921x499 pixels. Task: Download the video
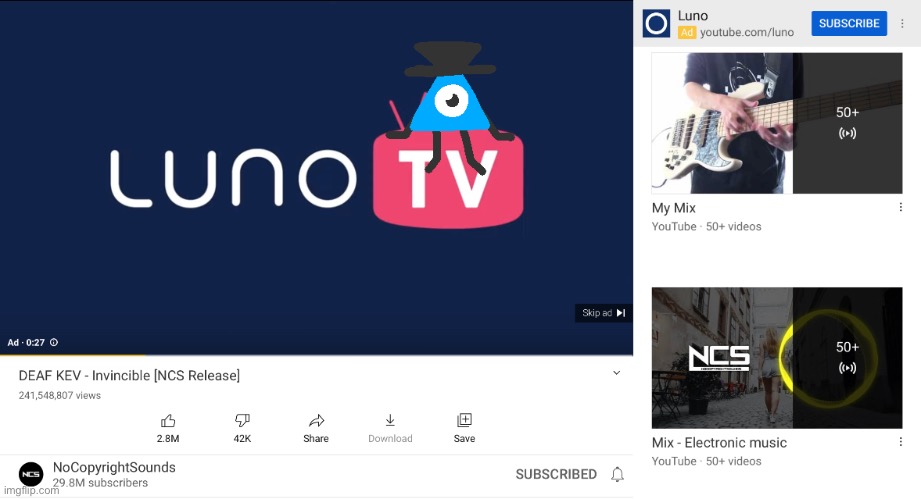[390, 428]
